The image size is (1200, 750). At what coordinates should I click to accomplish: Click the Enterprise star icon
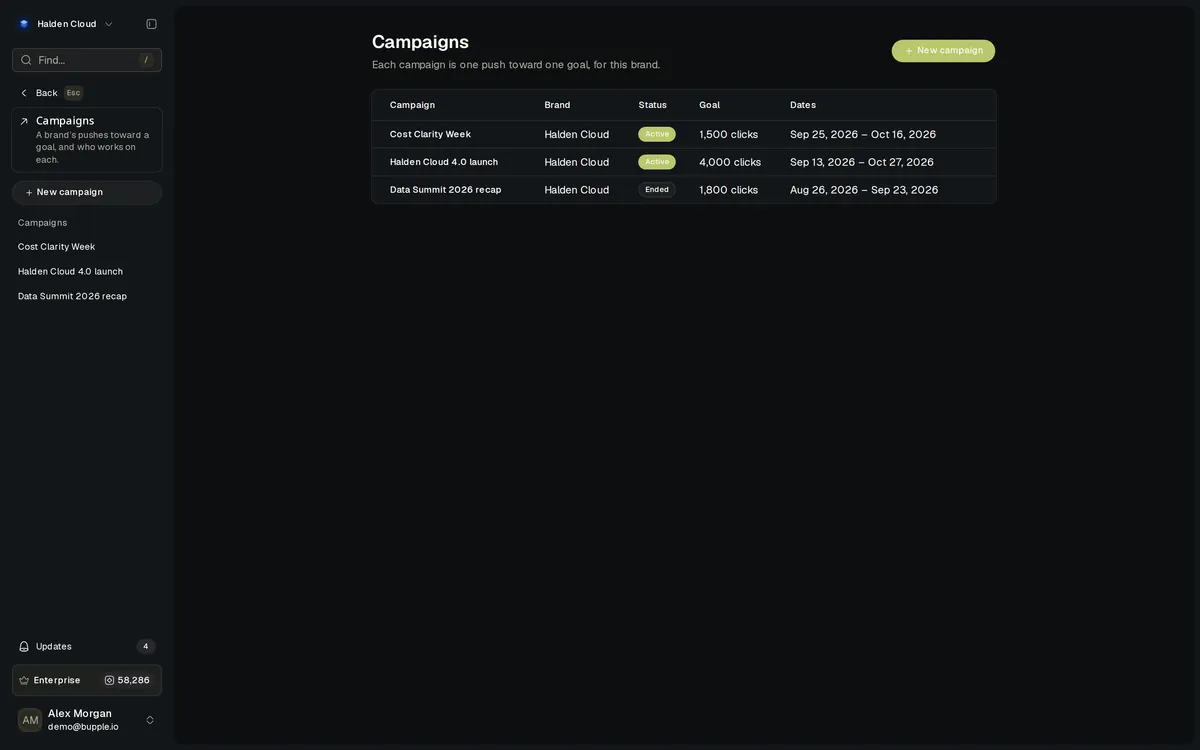(24, 680)
